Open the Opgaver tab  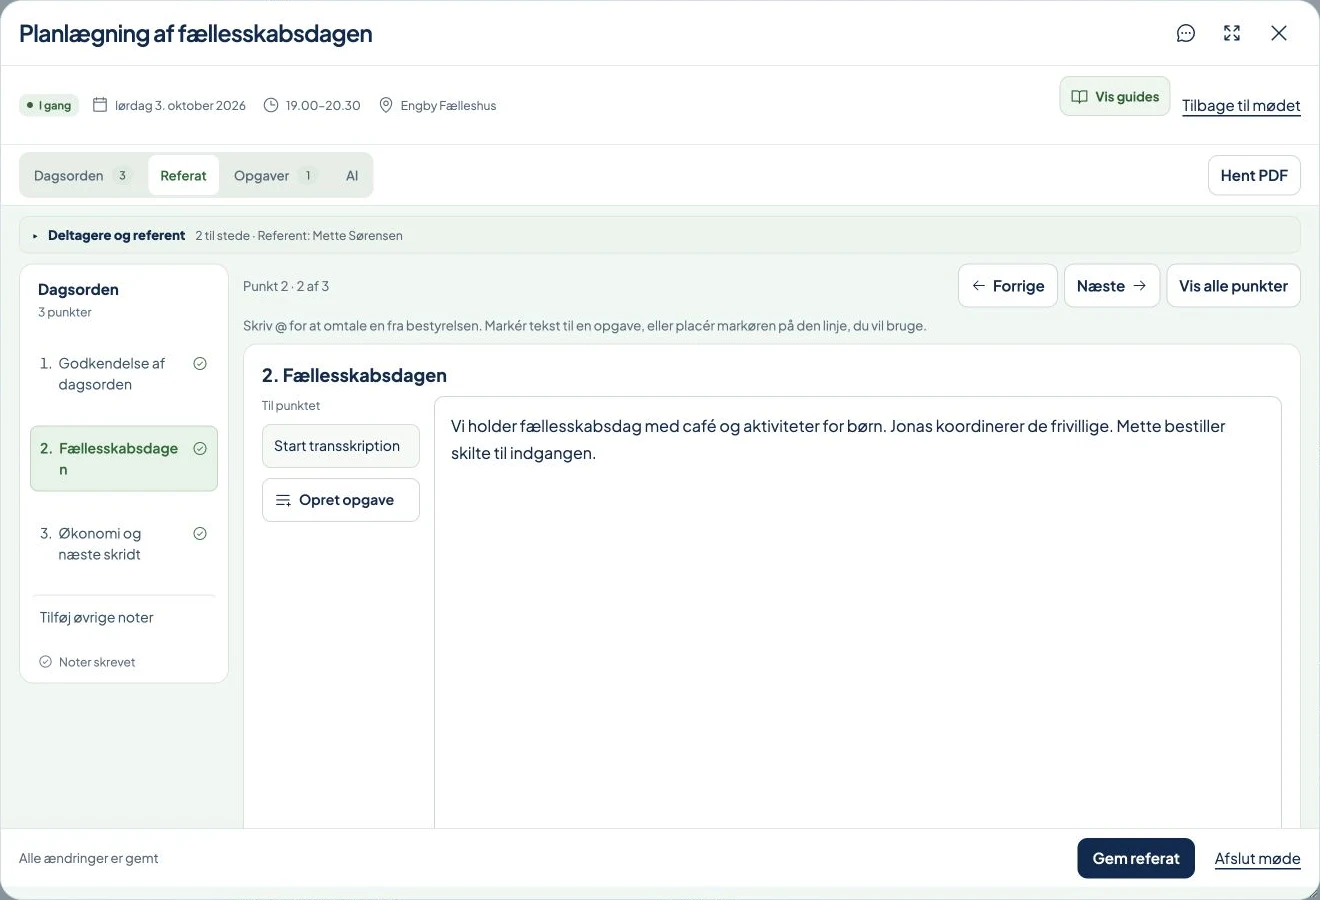click(x=276, y=175)
